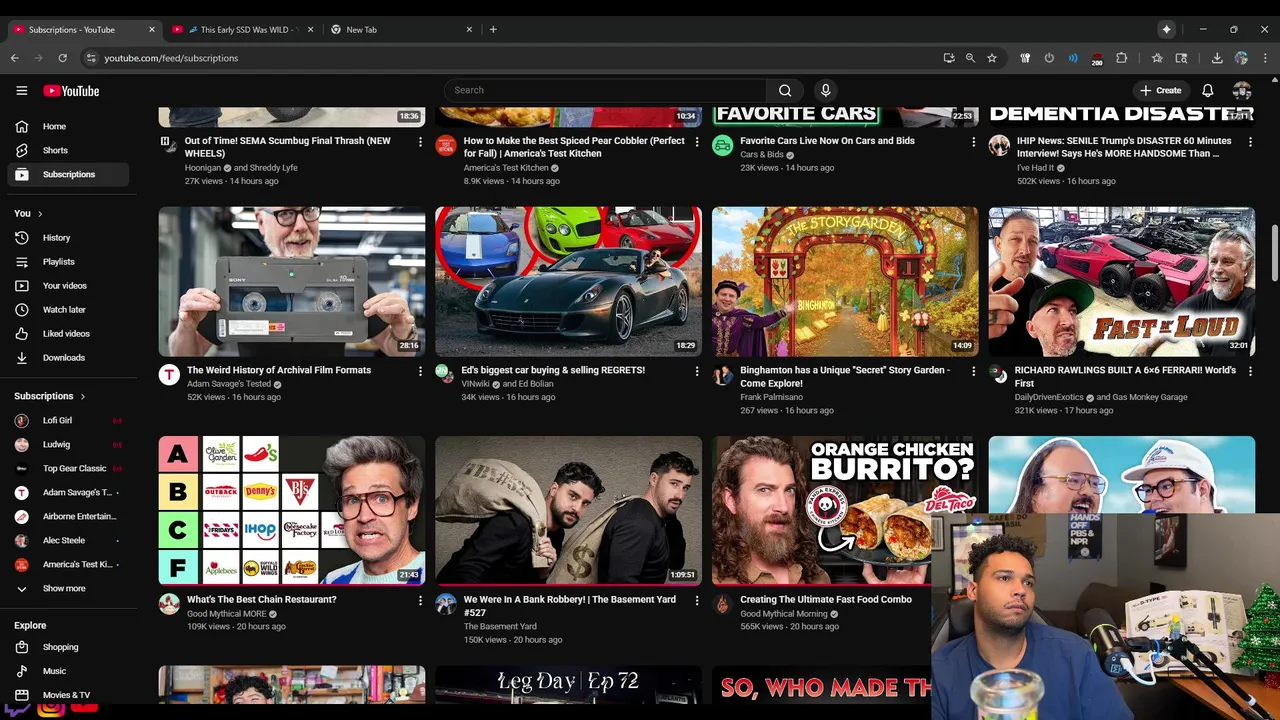Open the YouTube hamburger guide menu
The width and height of the screenshot is (1280, 720).
(21, 90)
